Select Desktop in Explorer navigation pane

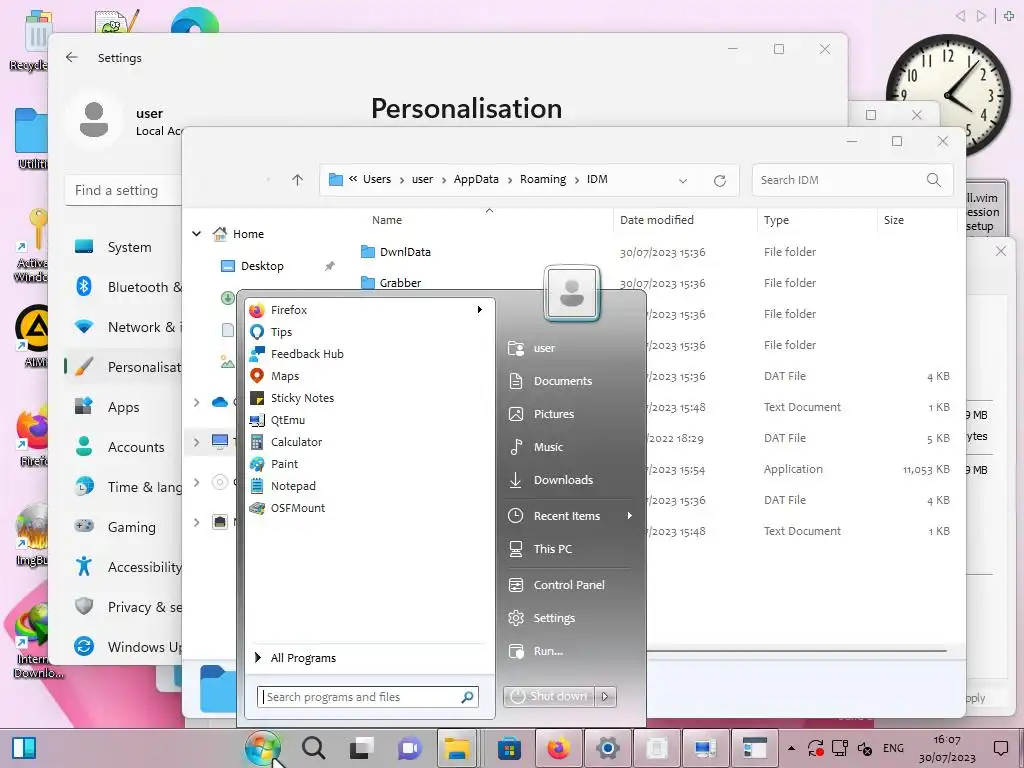[262, 266]
